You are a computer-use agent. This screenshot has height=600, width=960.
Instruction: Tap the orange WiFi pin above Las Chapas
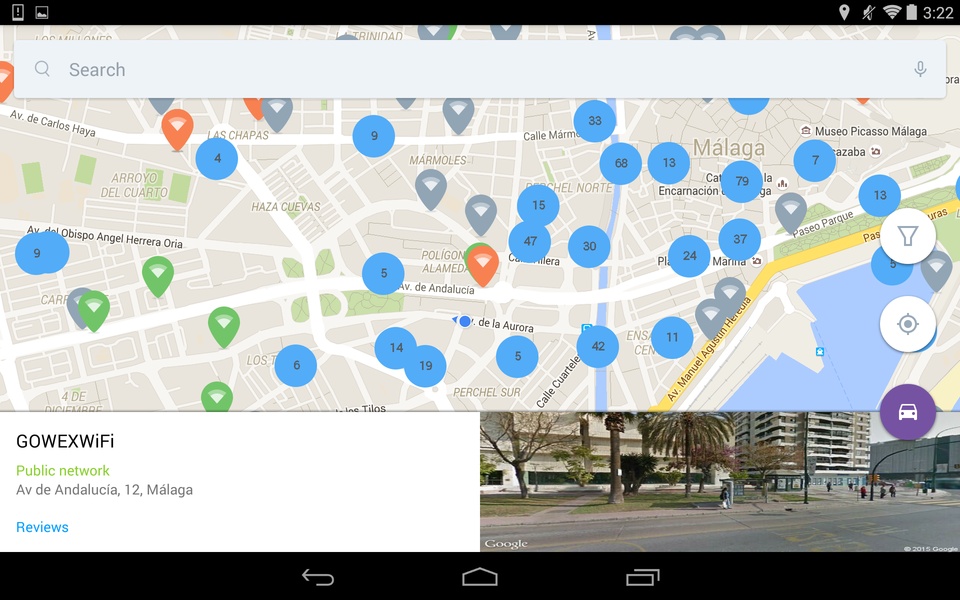point(178,129)
